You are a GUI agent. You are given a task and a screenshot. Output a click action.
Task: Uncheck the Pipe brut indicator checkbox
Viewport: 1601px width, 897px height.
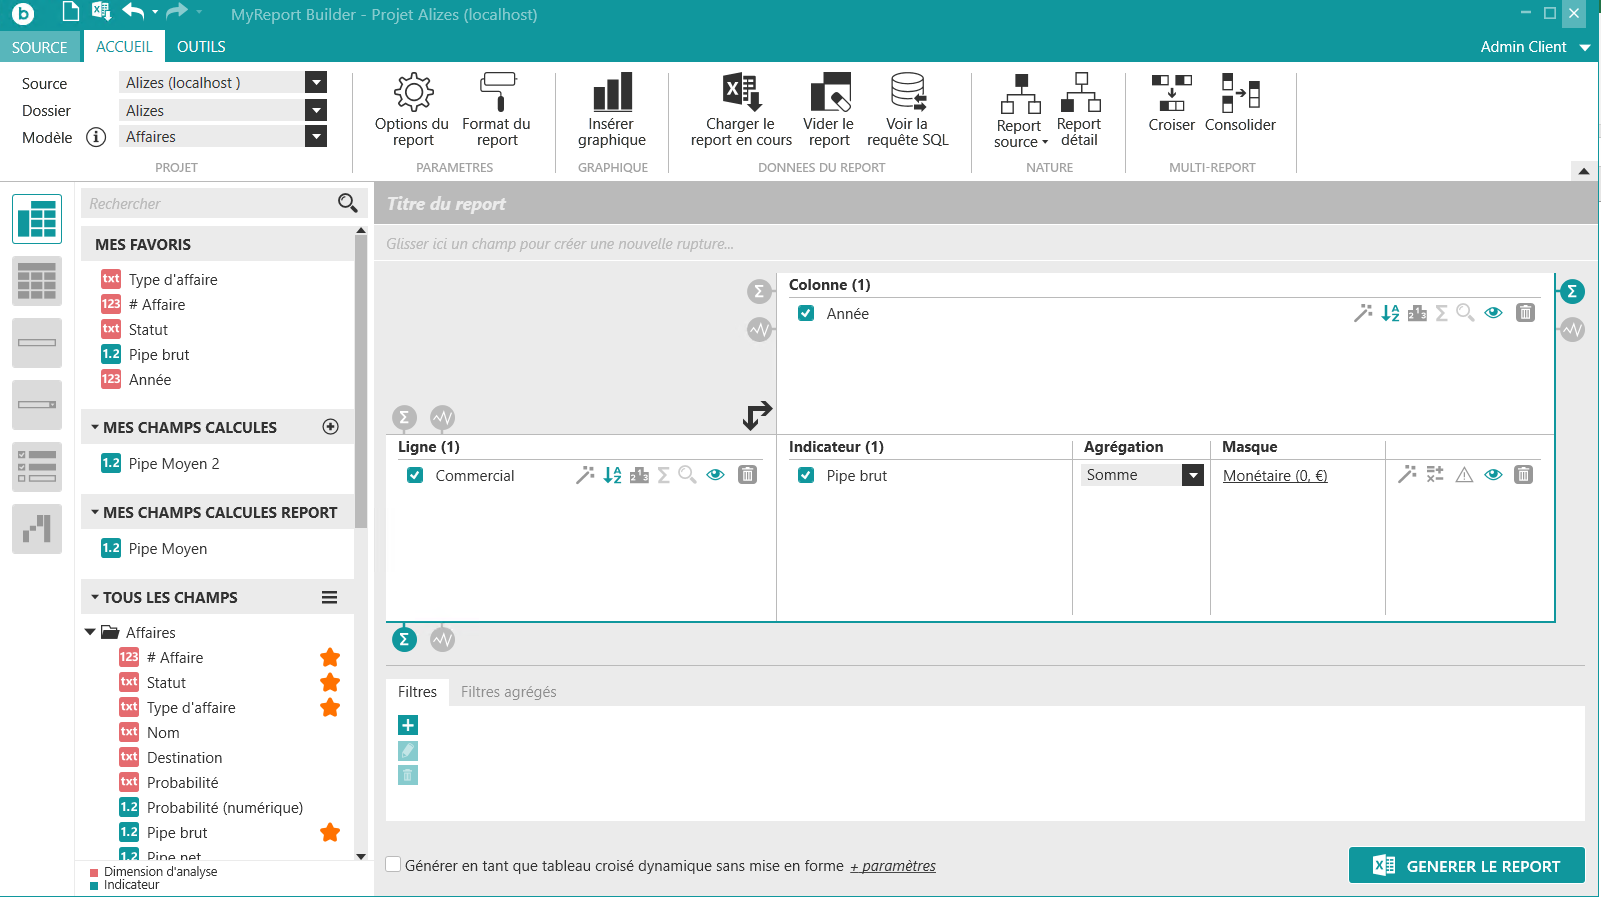(806, 475)
